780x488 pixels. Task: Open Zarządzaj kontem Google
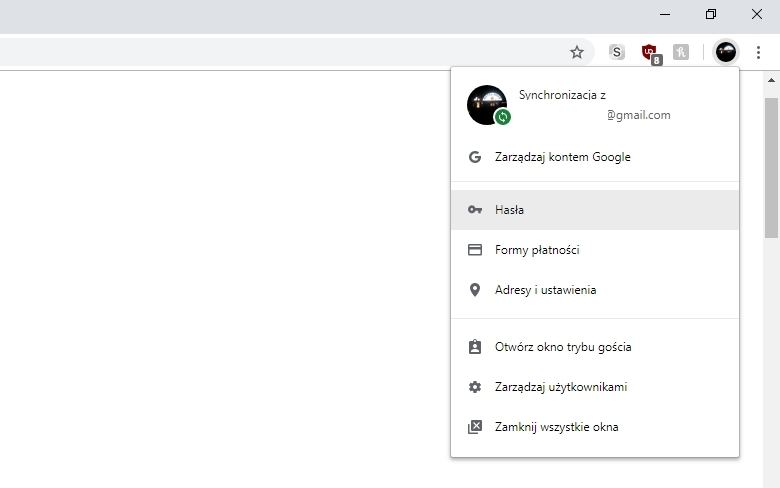562,157
